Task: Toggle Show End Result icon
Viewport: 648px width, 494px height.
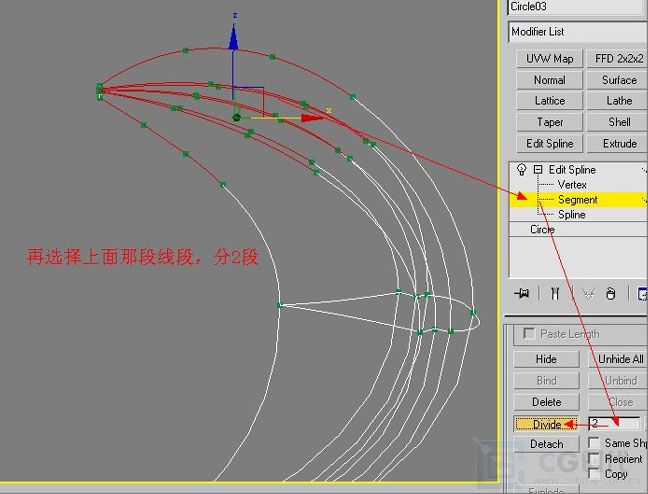Action: click(x=555, y=294)
